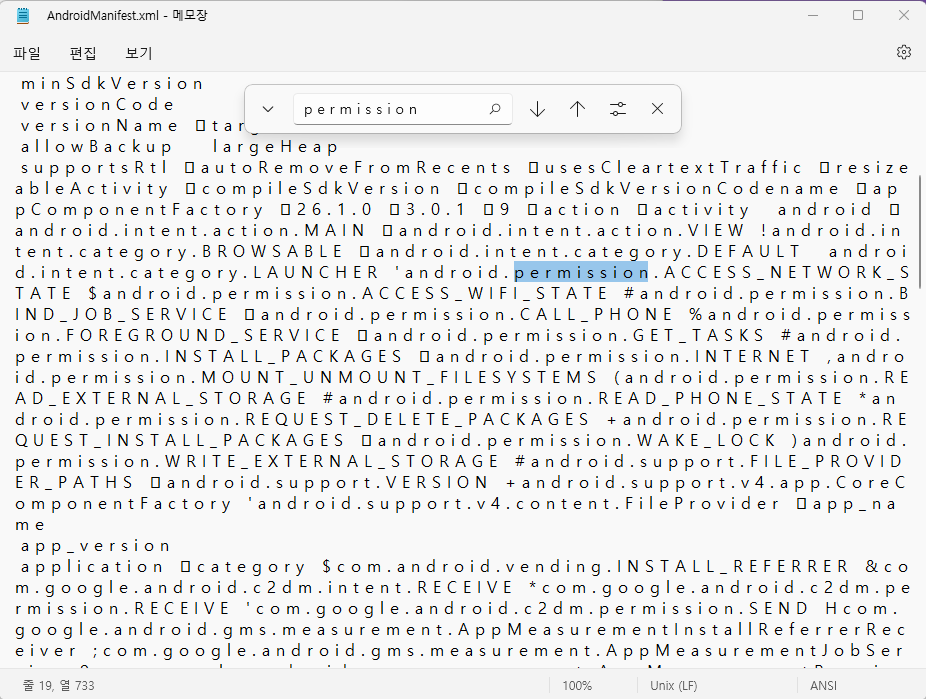The image size is (926, 699).
Task: Click the CALL_PHONE permission text
Action: coord(596,314)
